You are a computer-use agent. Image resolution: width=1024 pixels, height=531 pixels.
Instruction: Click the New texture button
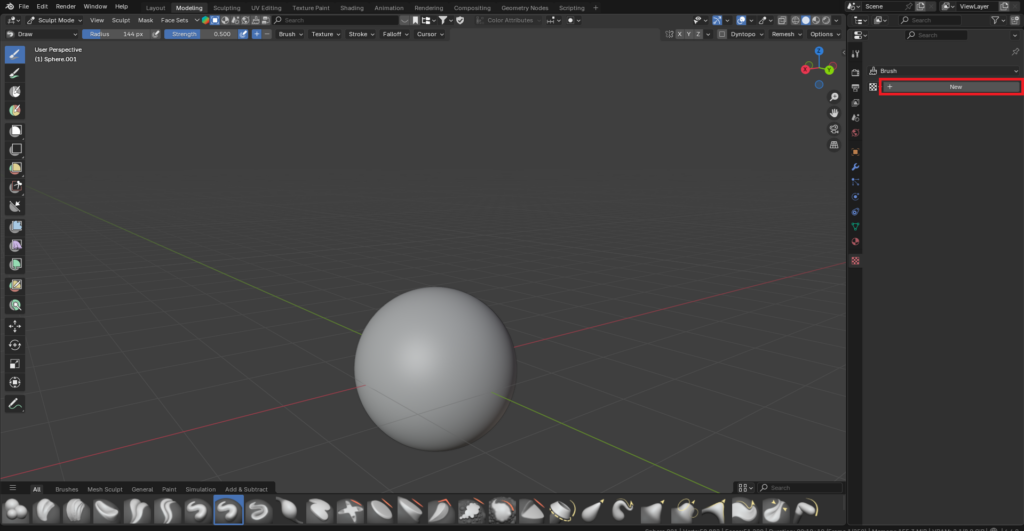951,86
